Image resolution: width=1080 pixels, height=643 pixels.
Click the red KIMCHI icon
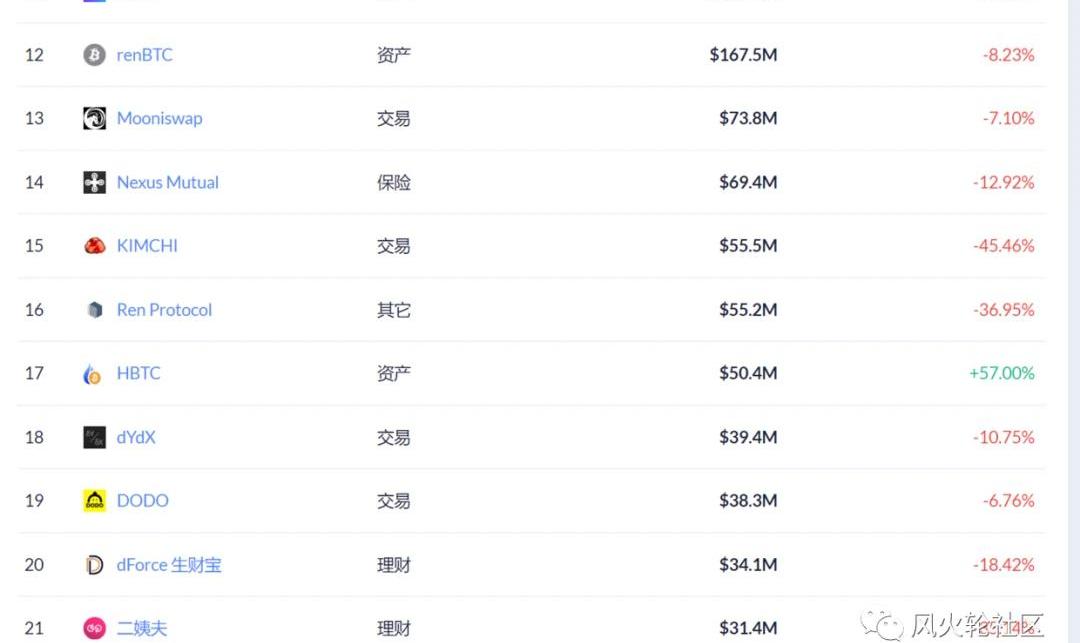pyautogui.click(x=94, y=246)
